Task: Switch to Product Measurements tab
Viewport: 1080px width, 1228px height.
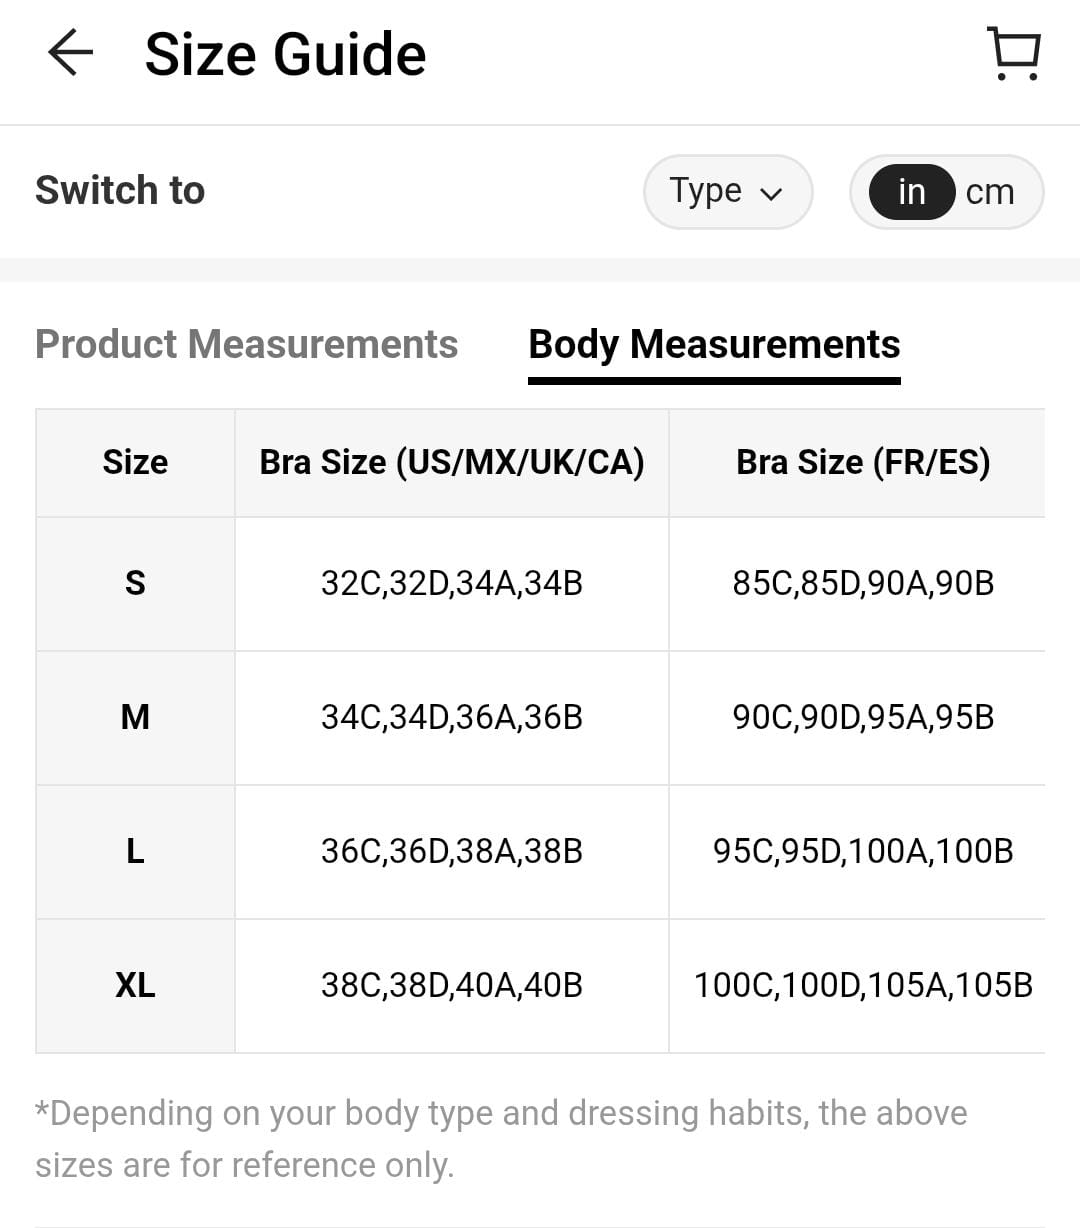Action: (246, 344)
